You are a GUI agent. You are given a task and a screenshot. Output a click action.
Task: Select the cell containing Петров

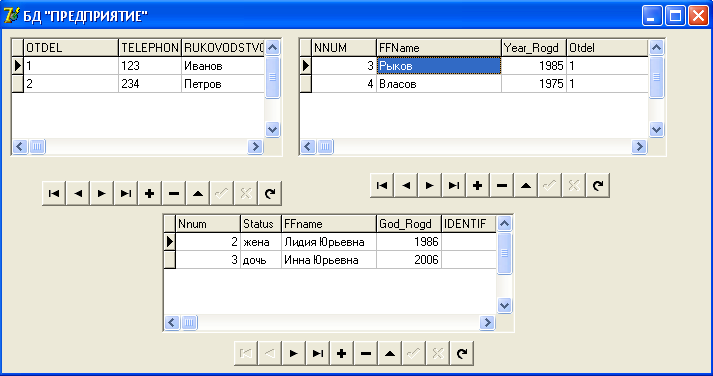point(223,84)
